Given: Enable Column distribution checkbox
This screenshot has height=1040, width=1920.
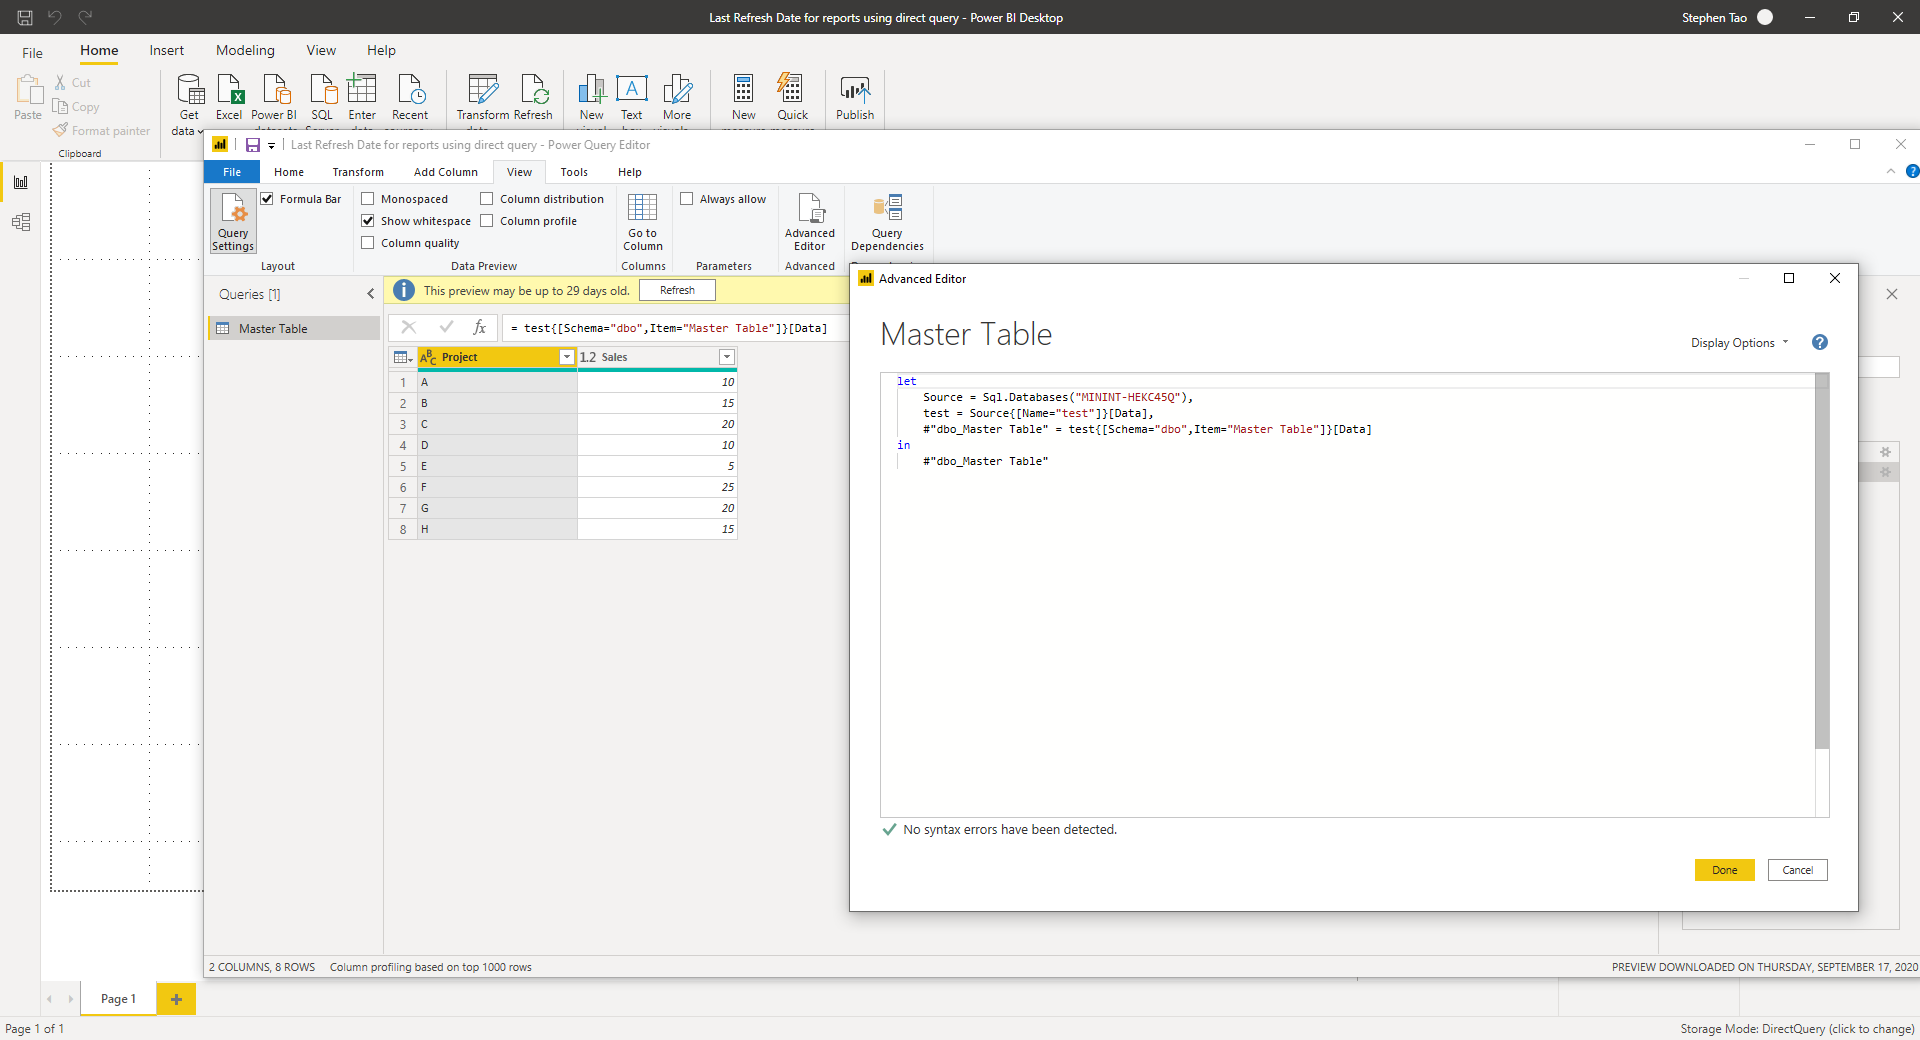Looking at the screenshot, I should point(487,199).
